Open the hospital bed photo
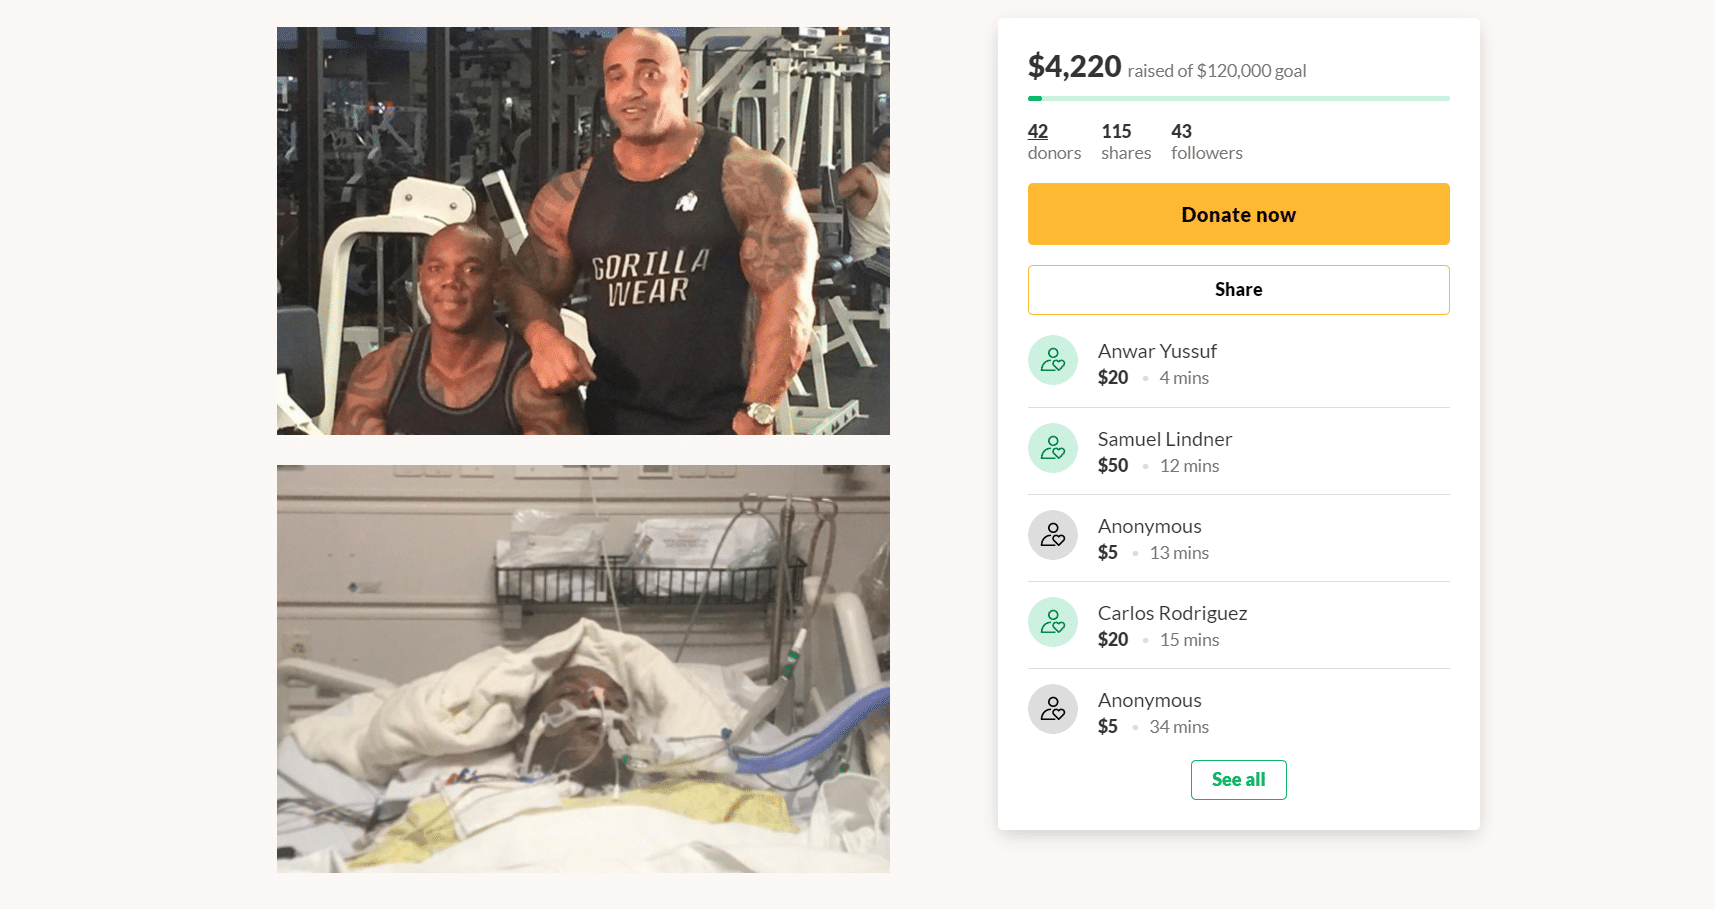 click(583, 669)
